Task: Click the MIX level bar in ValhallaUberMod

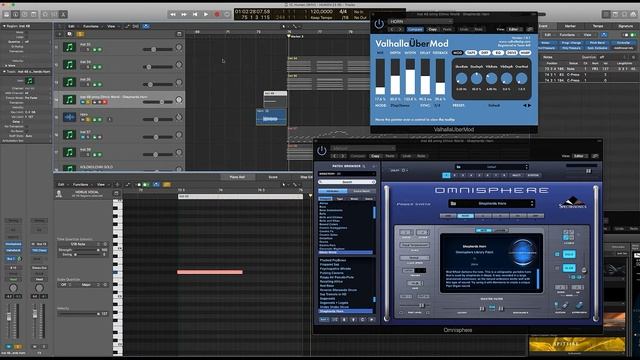Action: [x=380, y=76]
